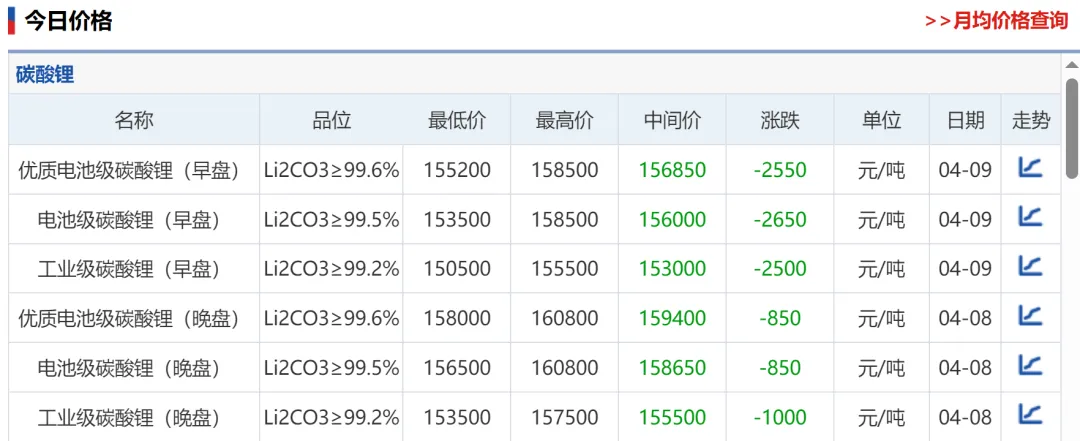Click the -1000 change value
This screenshot has width=1080, height=441.
tap(780, 417)
